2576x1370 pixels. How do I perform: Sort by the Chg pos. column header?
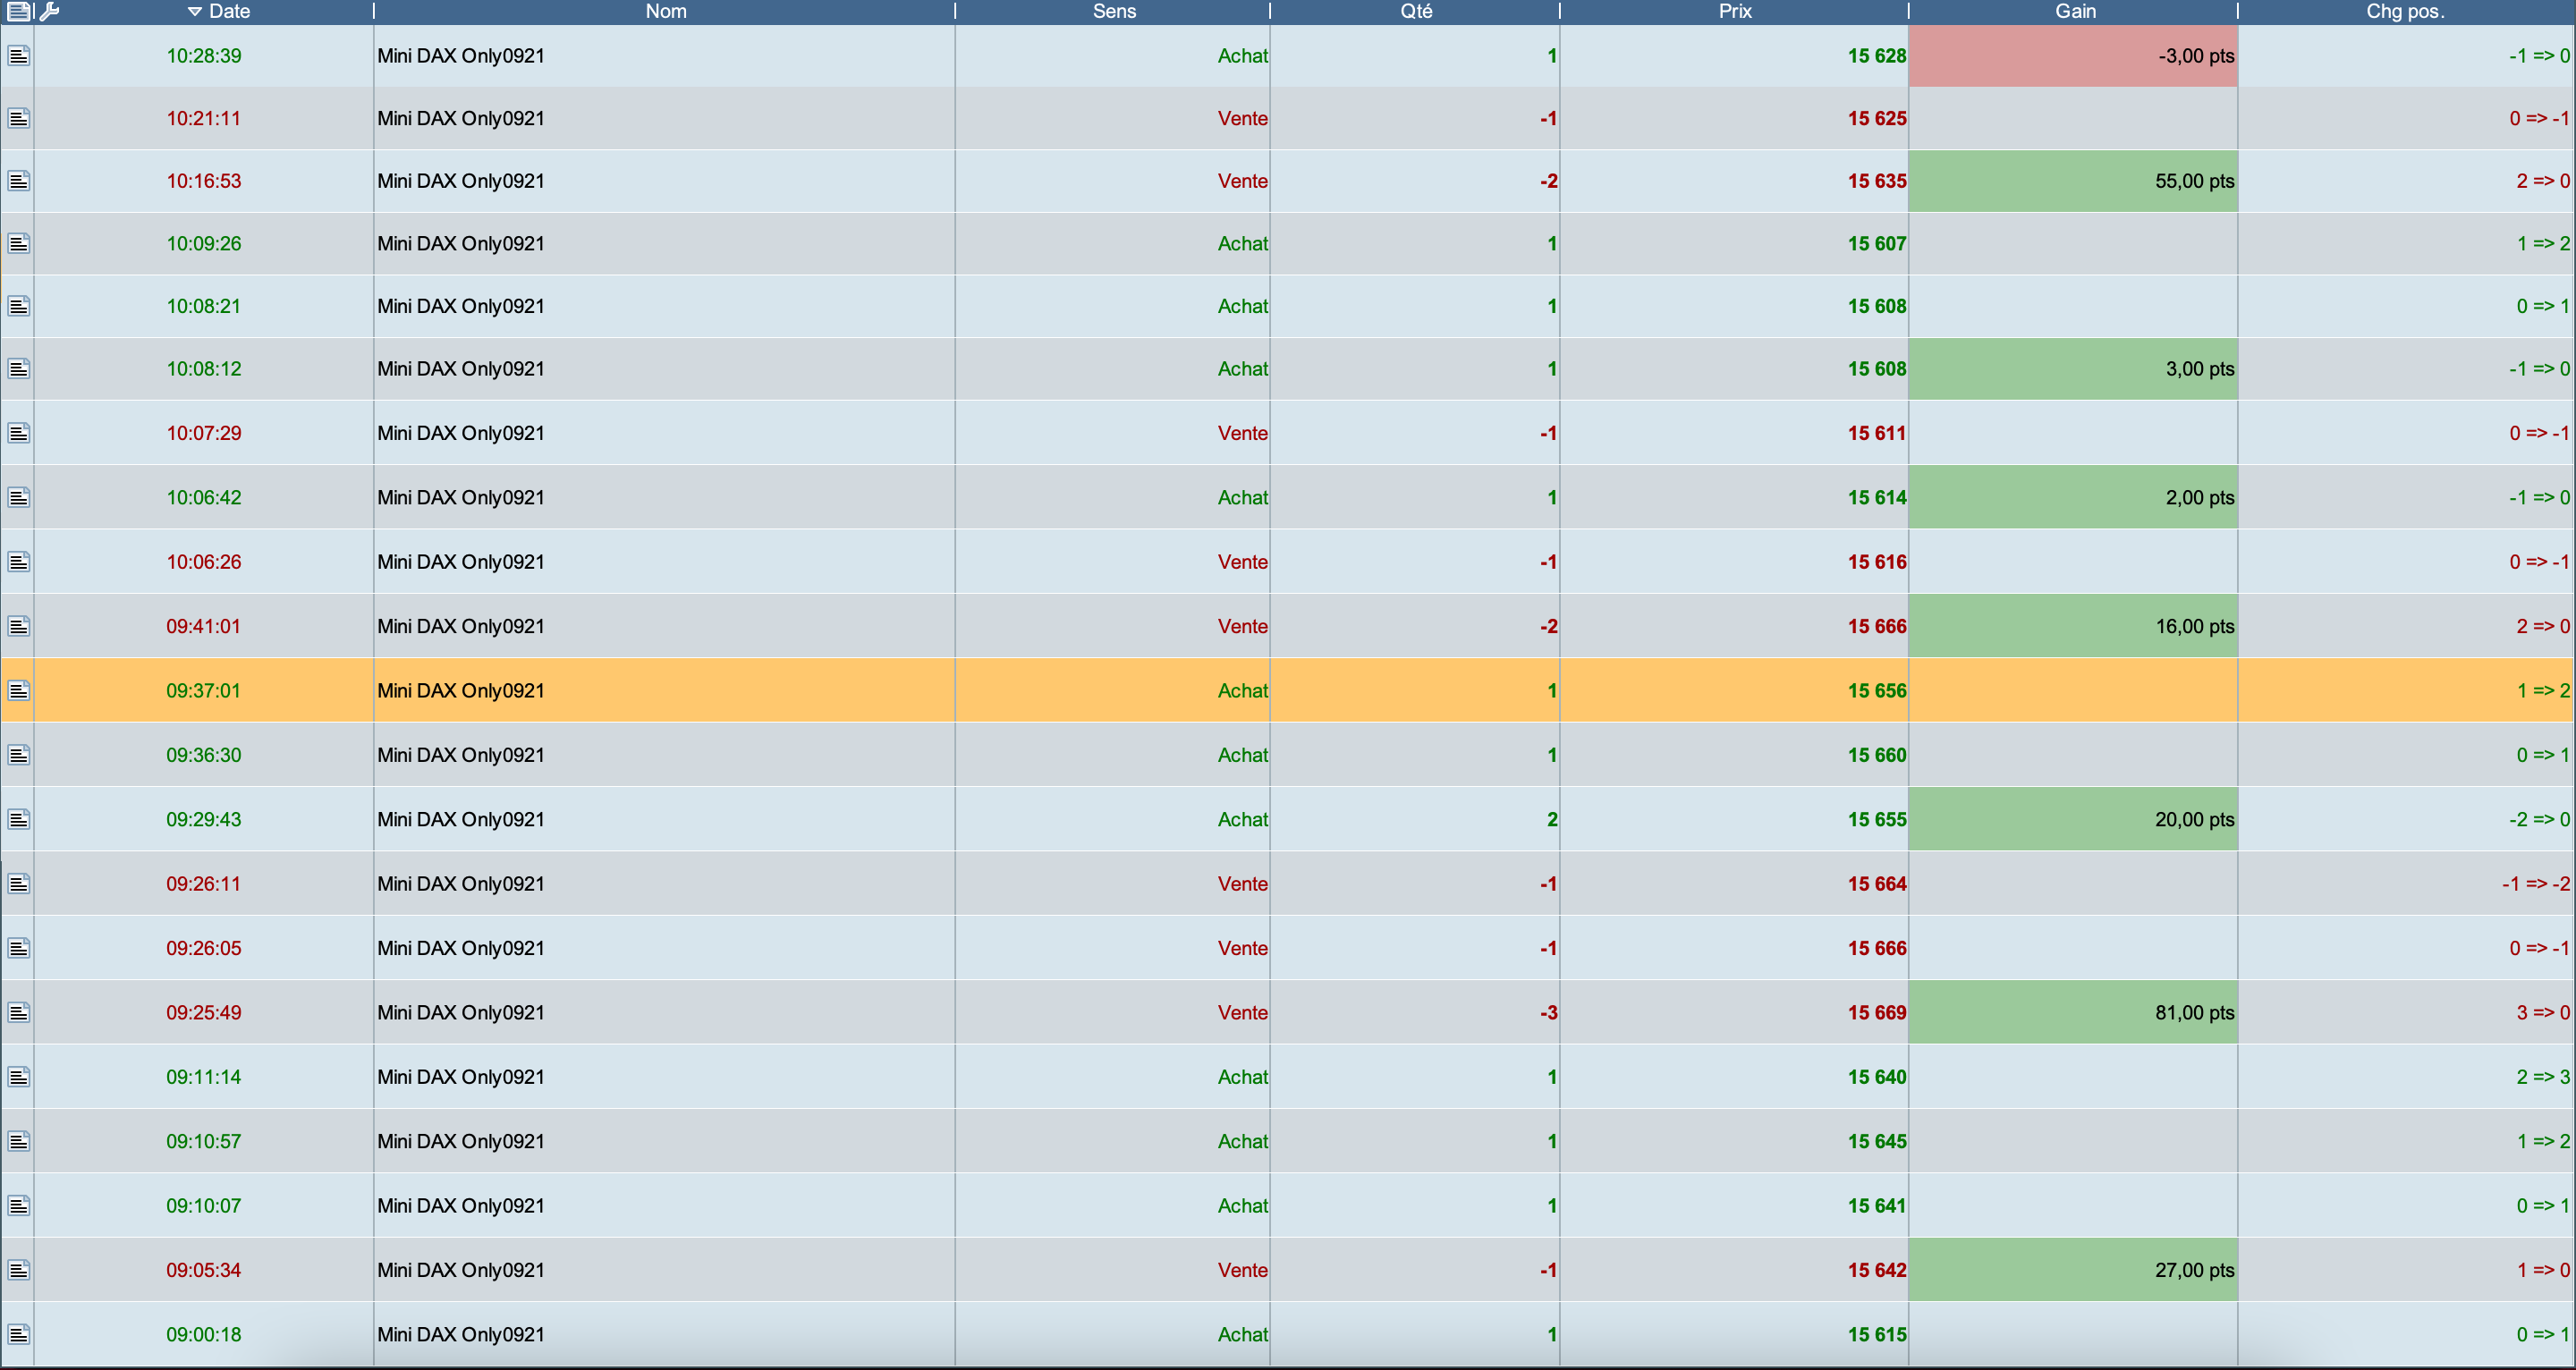pyautogui.click(x=2404, y=12)
